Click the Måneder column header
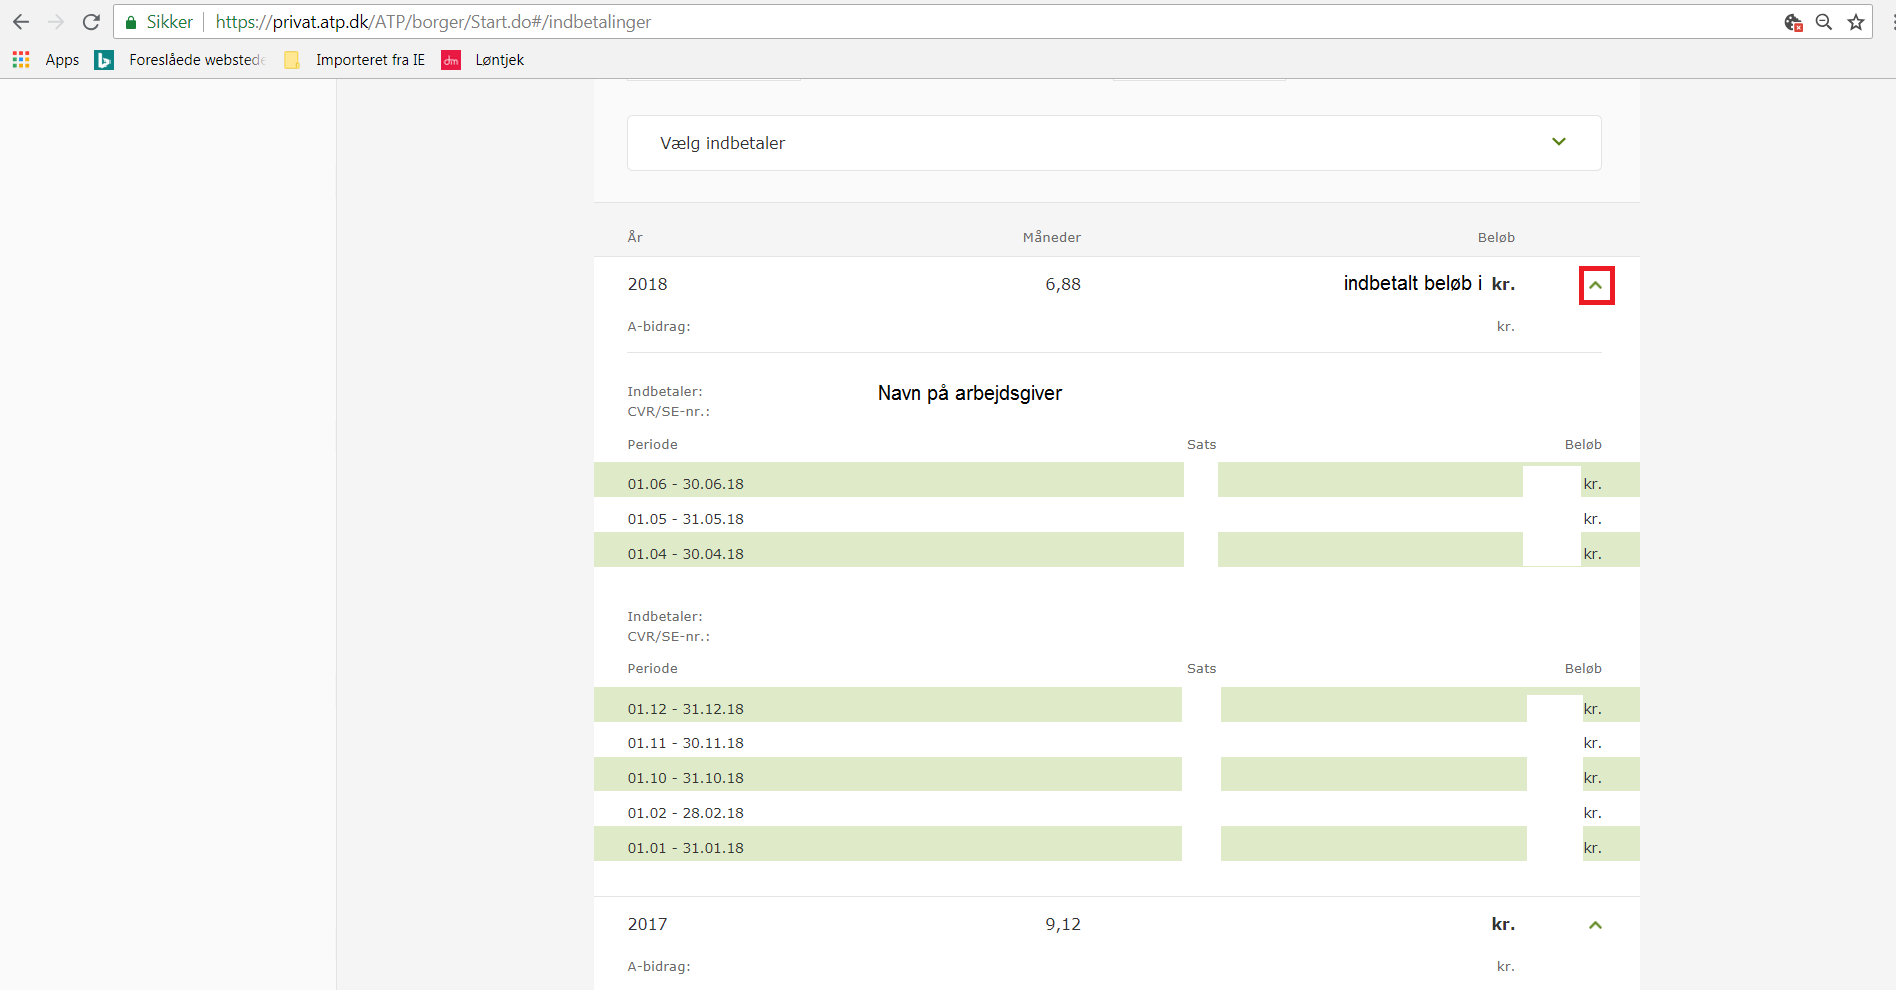The image size is (1896, 990). pos(1051,237)
